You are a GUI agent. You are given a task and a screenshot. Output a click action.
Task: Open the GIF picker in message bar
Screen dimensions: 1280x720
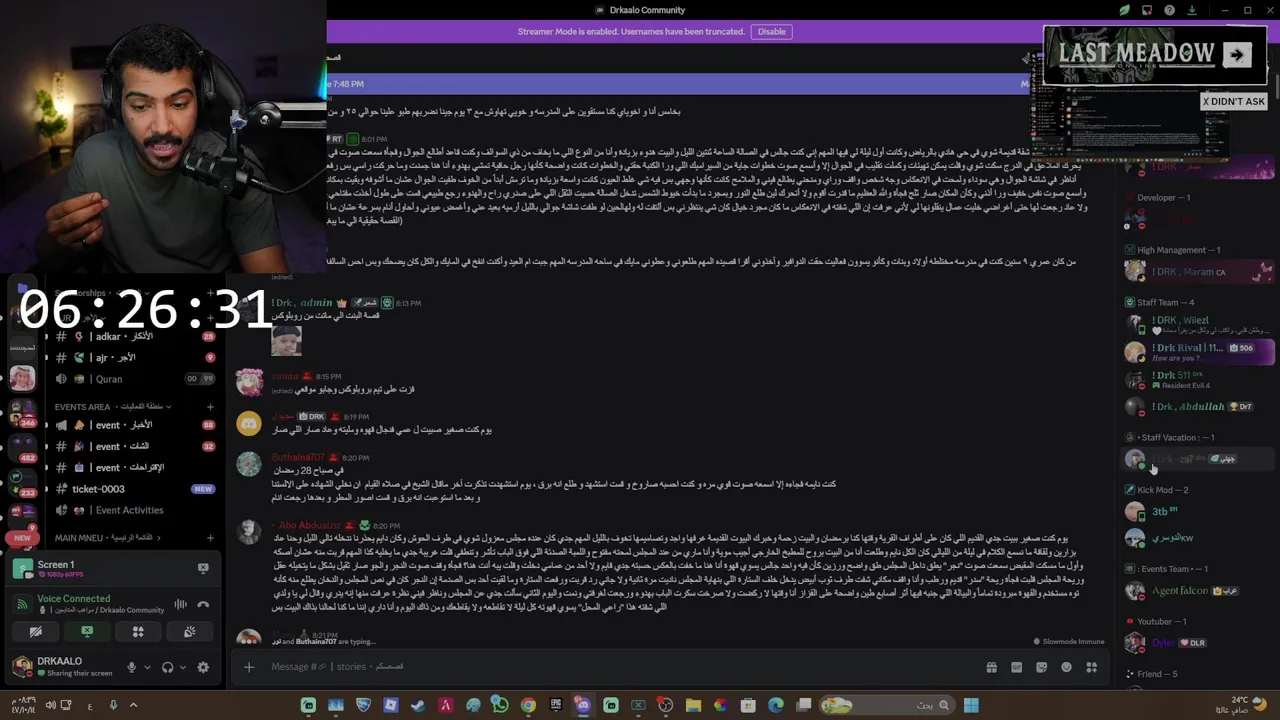click(x=1016, y=667)
